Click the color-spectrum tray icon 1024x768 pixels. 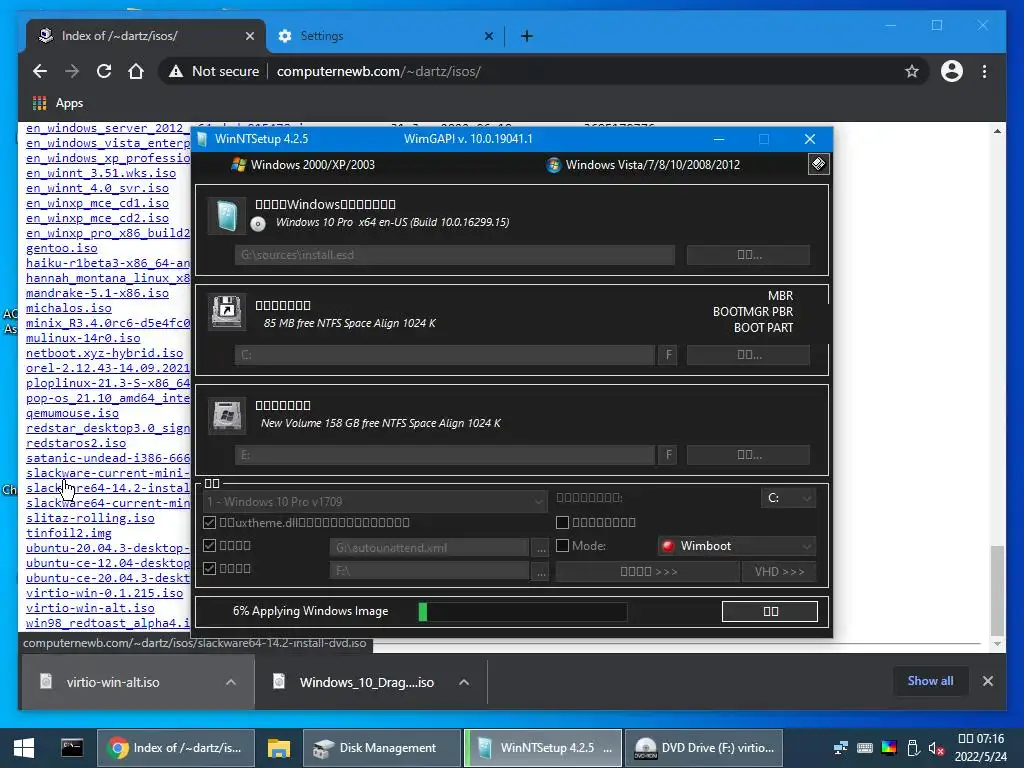coord(889,748)
